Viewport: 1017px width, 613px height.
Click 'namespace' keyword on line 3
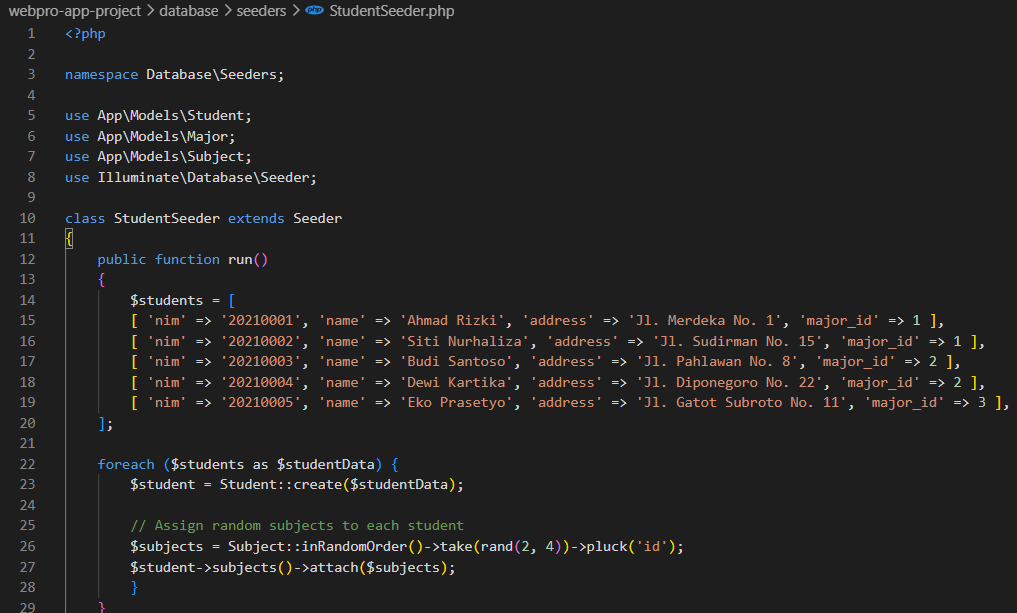click(101, 75)
